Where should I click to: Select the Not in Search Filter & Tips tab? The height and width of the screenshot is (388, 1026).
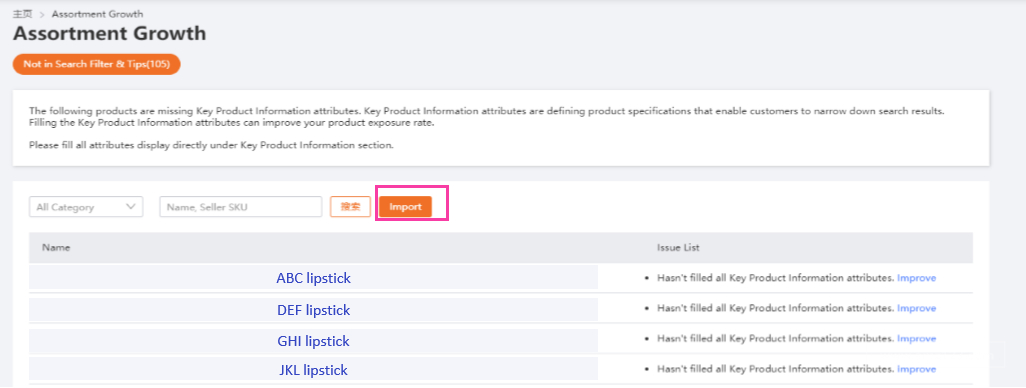pos(96,64)
